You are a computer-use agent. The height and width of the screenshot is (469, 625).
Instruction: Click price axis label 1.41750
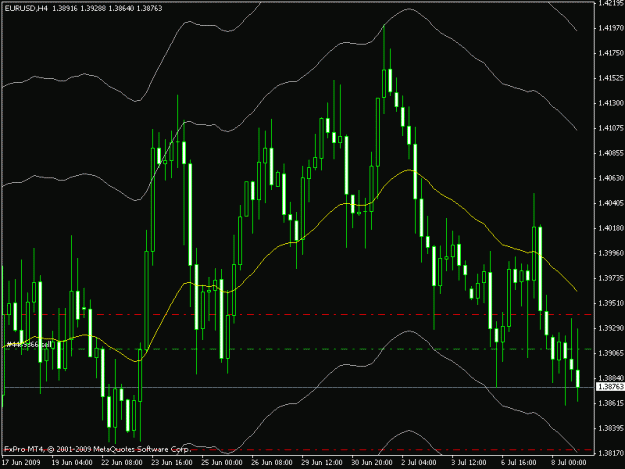click(x=611, y=53)
